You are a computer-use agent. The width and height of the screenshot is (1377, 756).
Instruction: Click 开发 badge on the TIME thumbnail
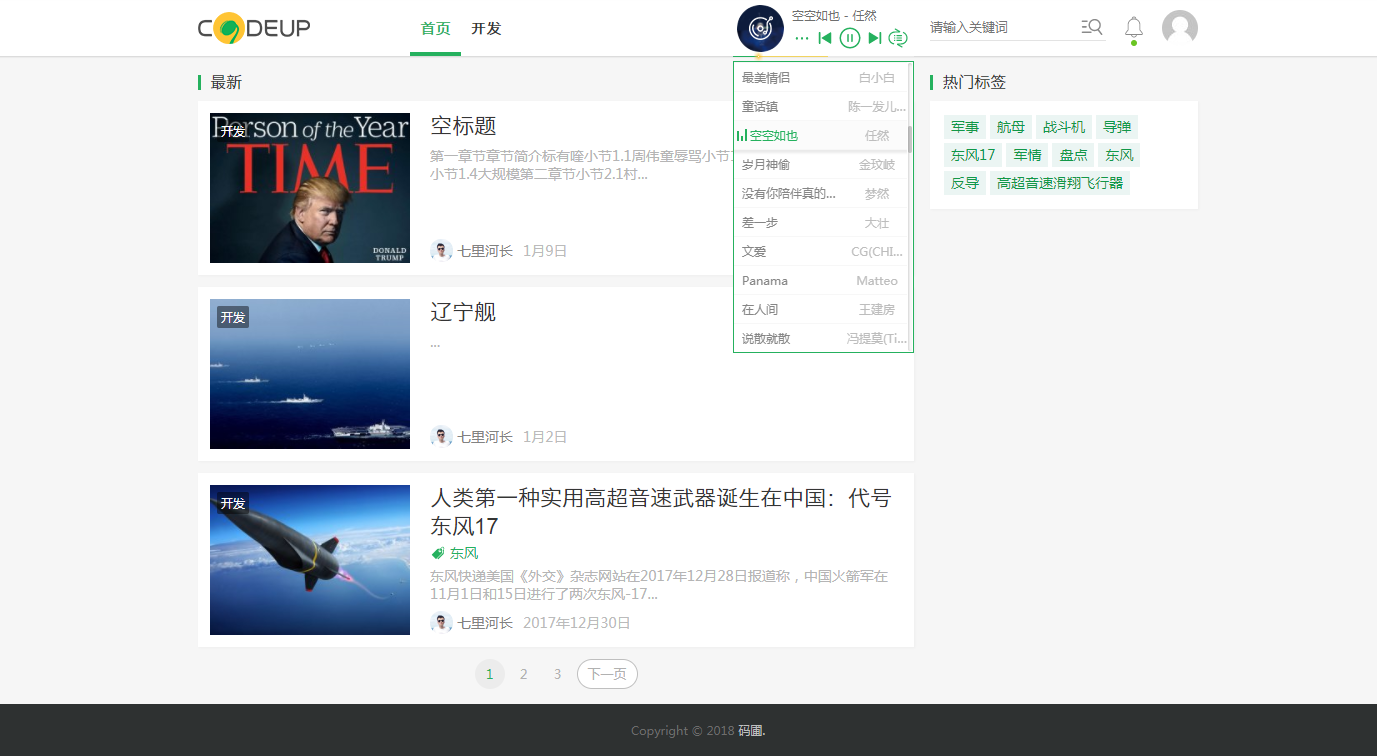click(233, 131)
